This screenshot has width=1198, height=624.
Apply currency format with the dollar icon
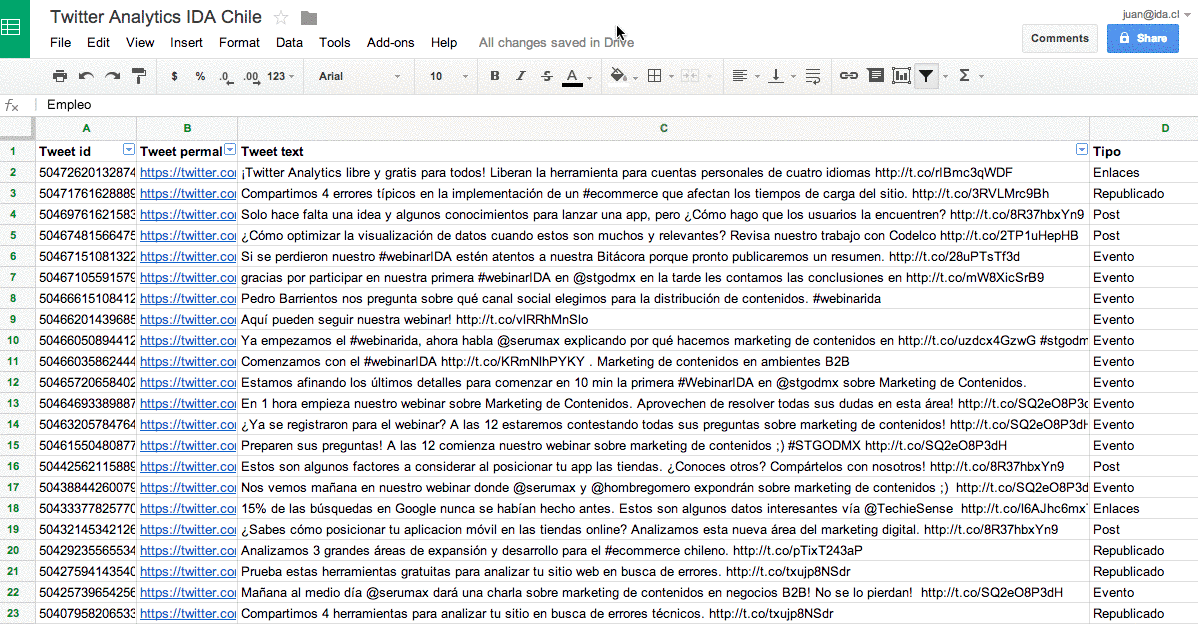[174, 75]
